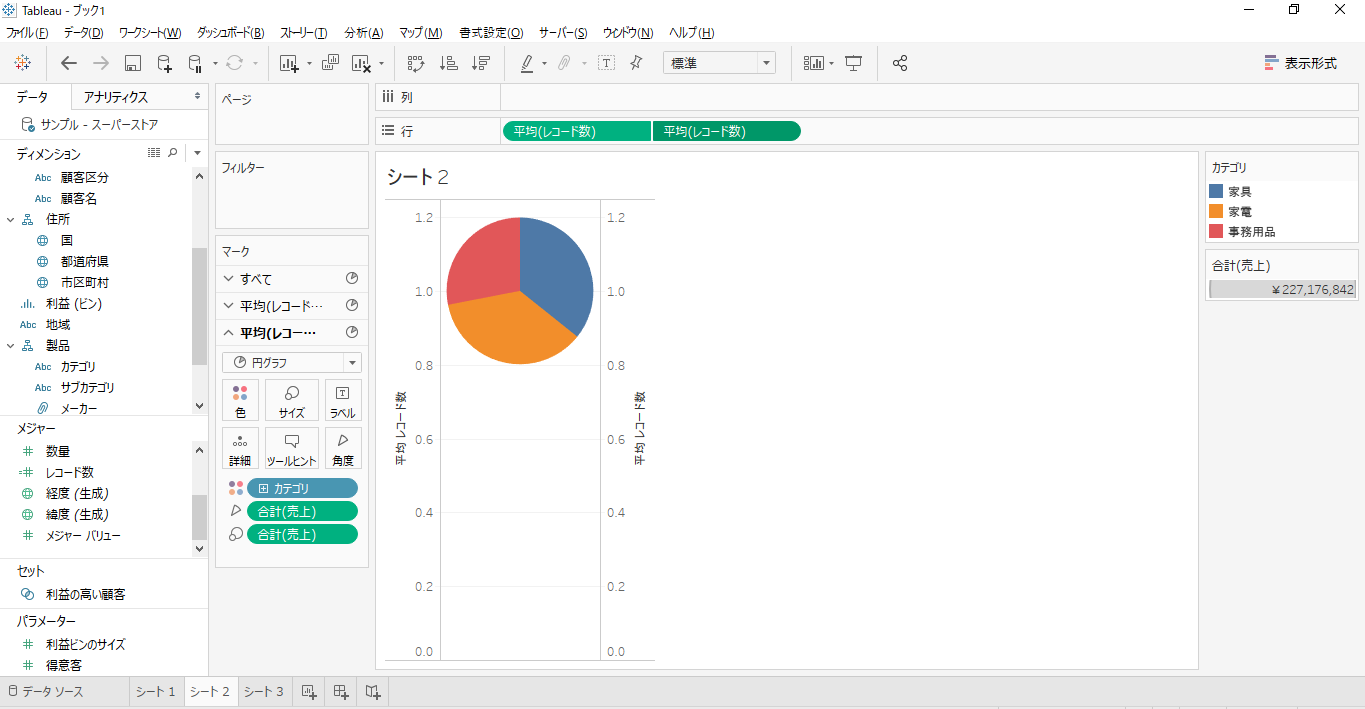Select the Label (ラベル) mark property

pos(342,400)
